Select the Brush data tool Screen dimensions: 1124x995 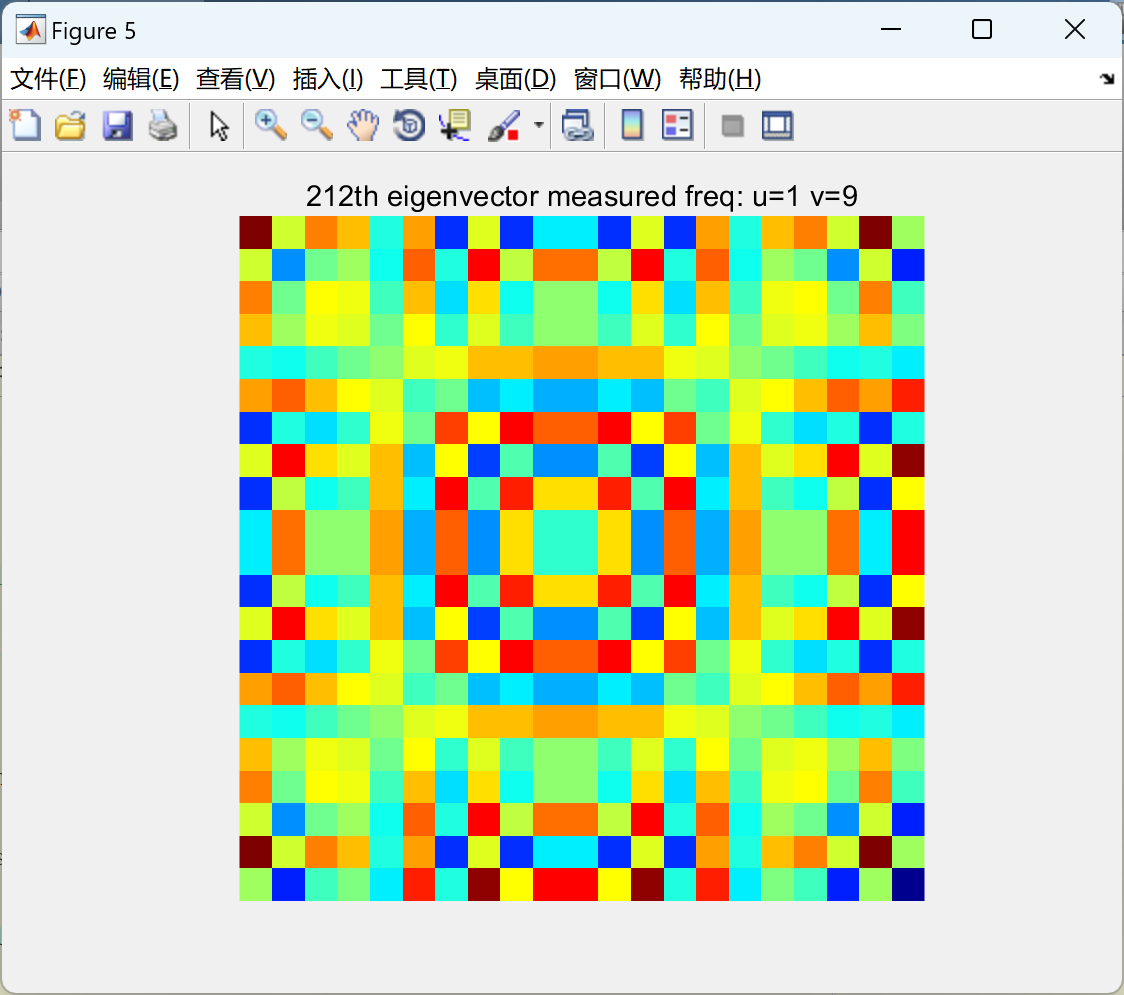click(x=504, y=125)
